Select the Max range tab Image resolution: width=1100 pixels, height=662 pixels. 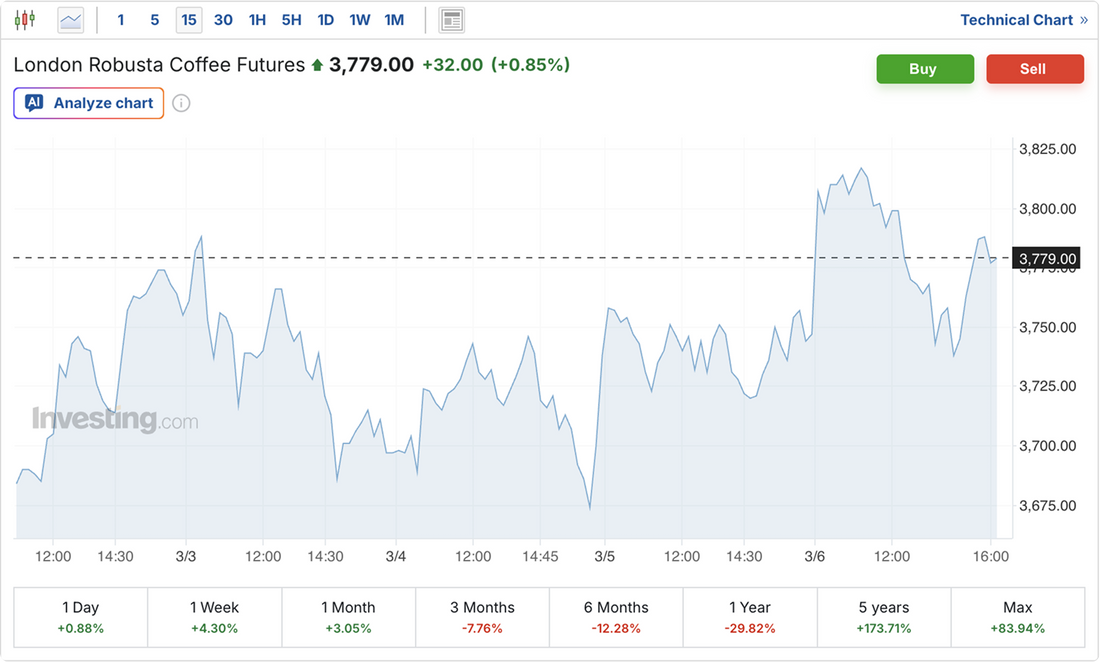[x=1018, y=617]
